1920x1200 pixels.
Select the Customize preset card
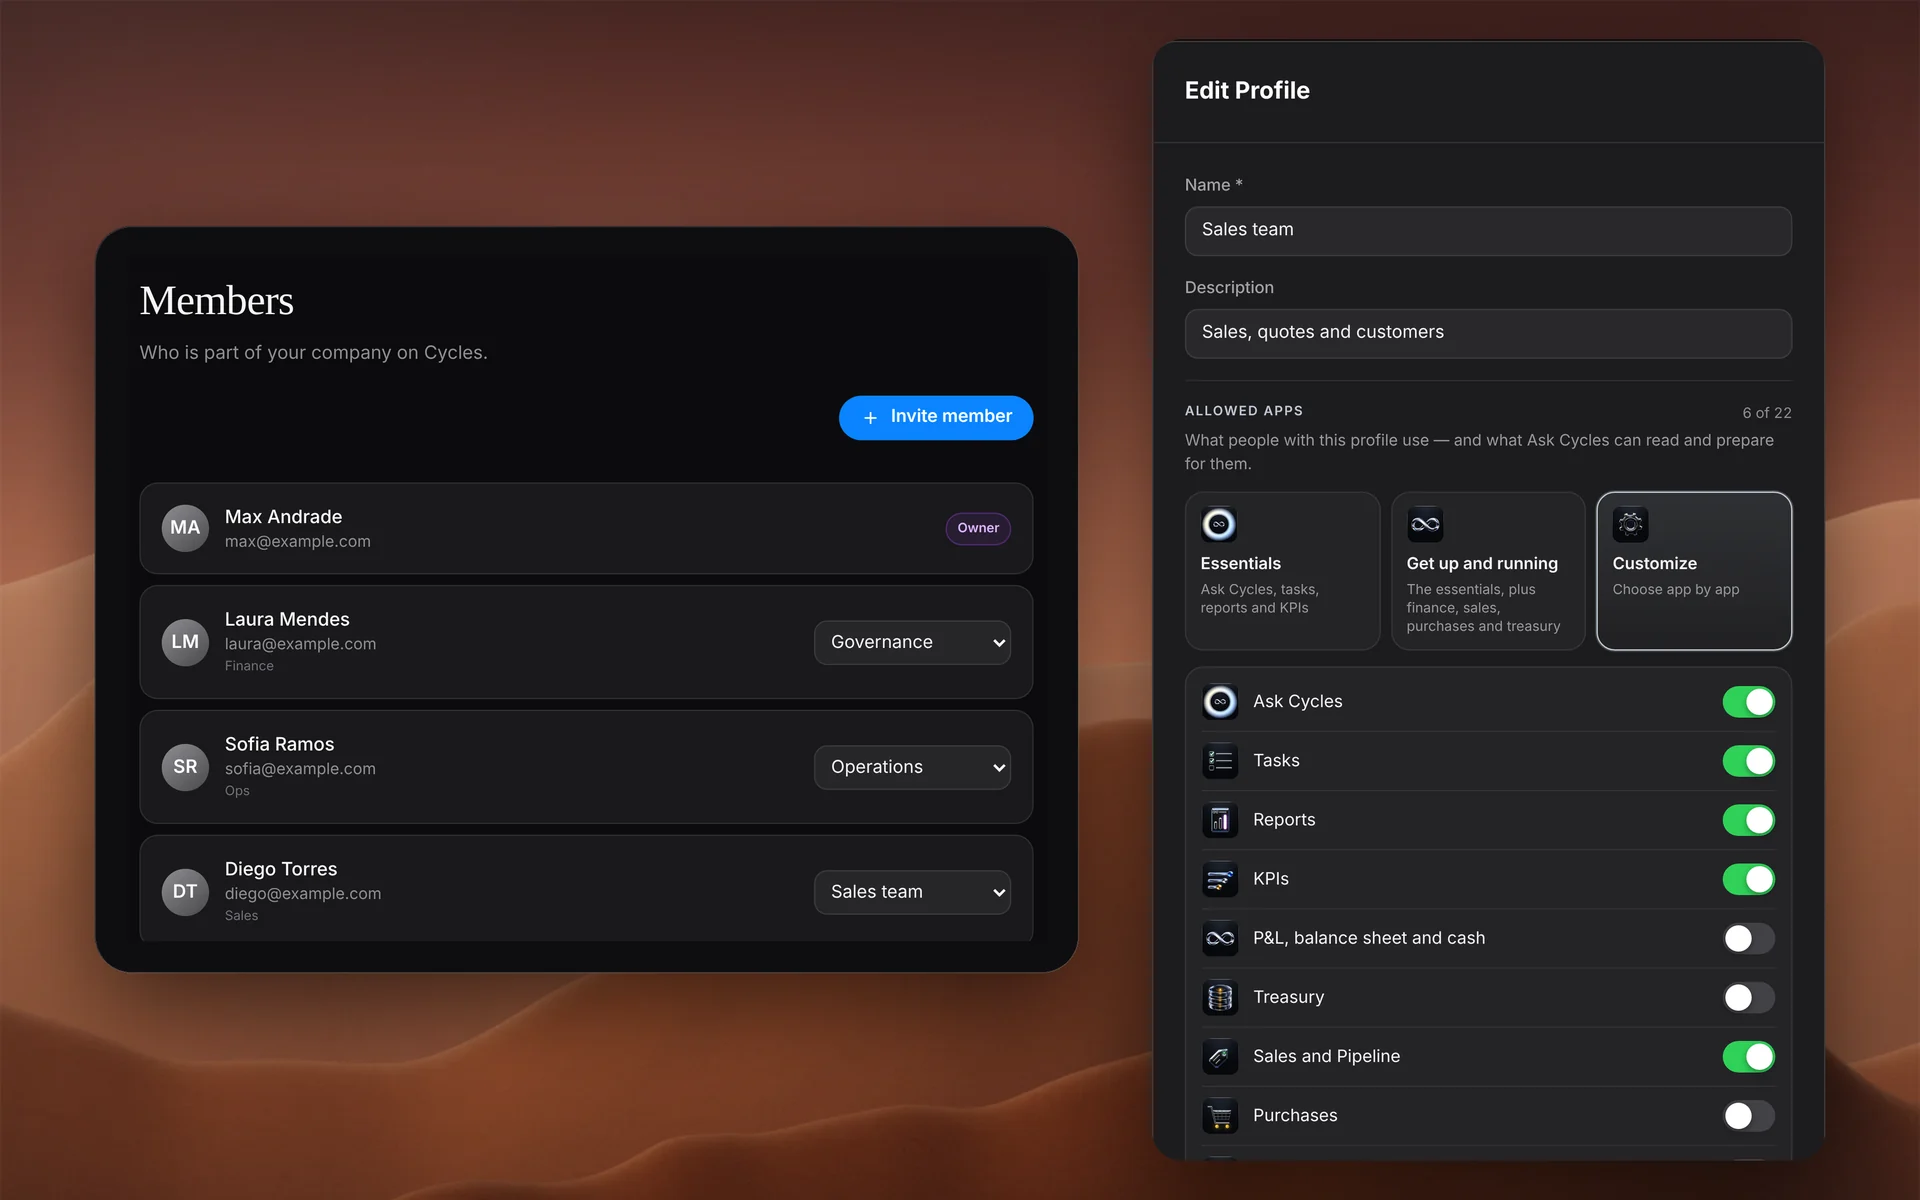click(1694, 571)
